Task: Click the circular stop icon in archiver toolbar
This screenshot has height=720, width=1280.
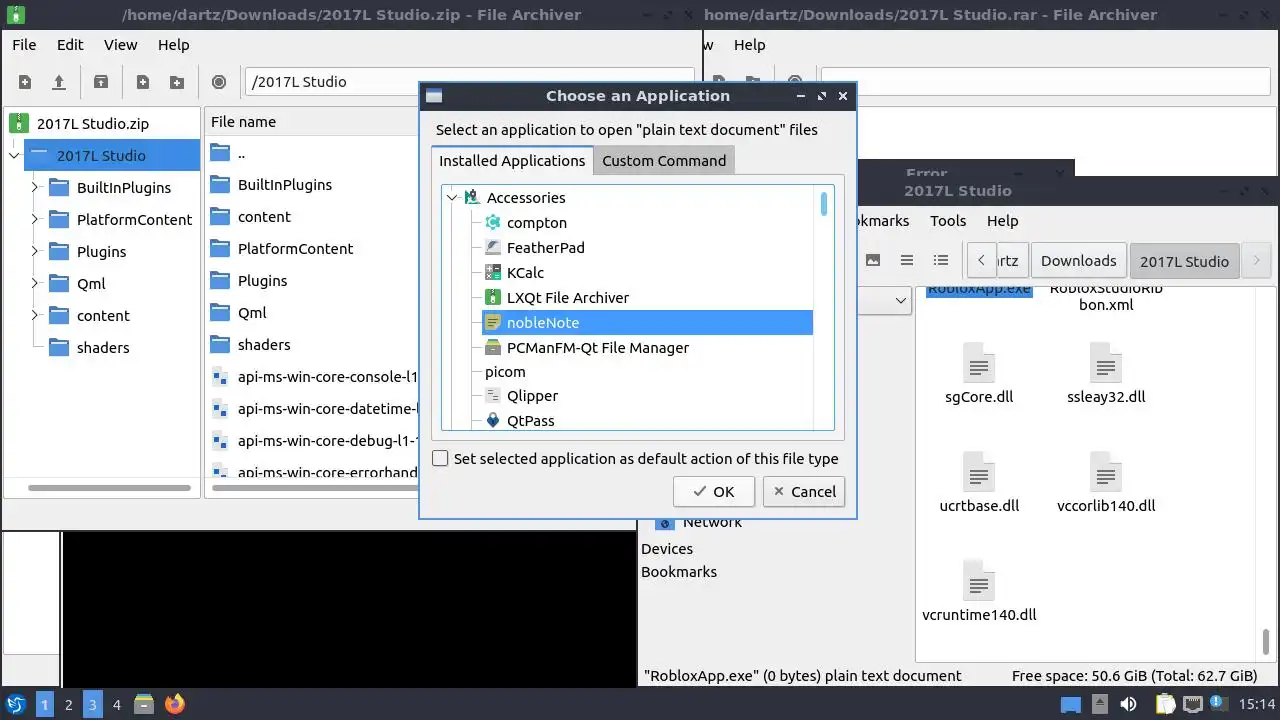Action: [219, 82]
